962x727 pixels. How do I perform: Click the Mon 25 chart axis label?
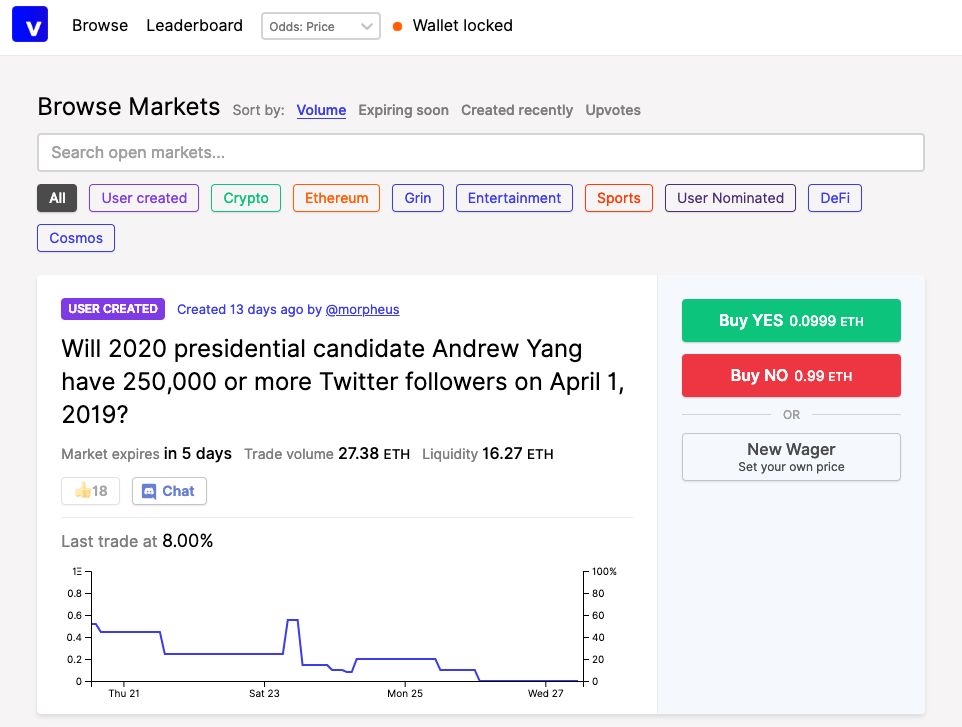405,693
